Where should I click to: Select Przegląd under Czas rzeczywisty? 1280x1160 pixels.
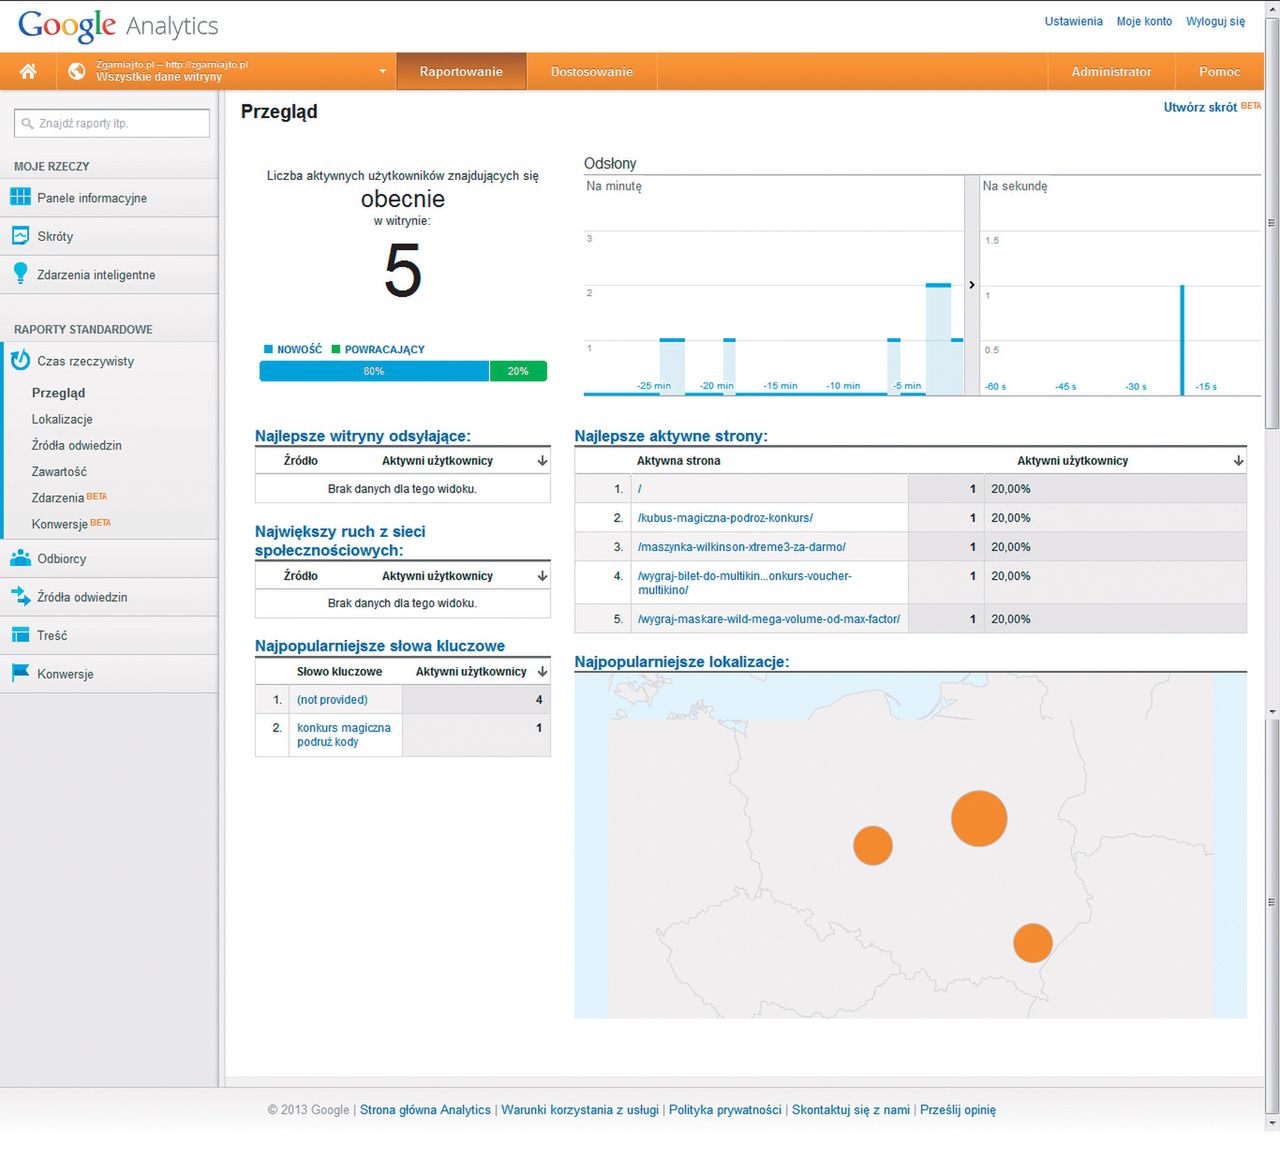[58, 393]
